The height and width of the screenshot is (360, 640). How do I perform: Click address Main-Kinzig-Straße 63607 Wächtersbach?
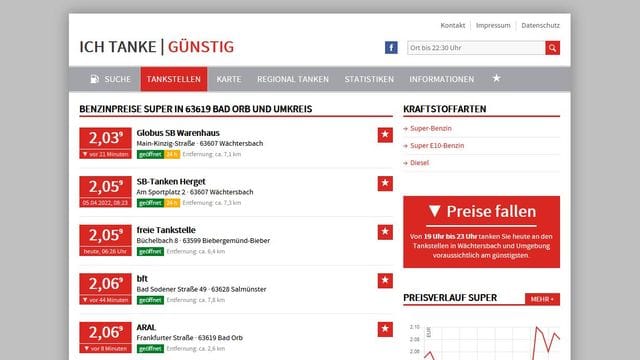tap(200, 143)
